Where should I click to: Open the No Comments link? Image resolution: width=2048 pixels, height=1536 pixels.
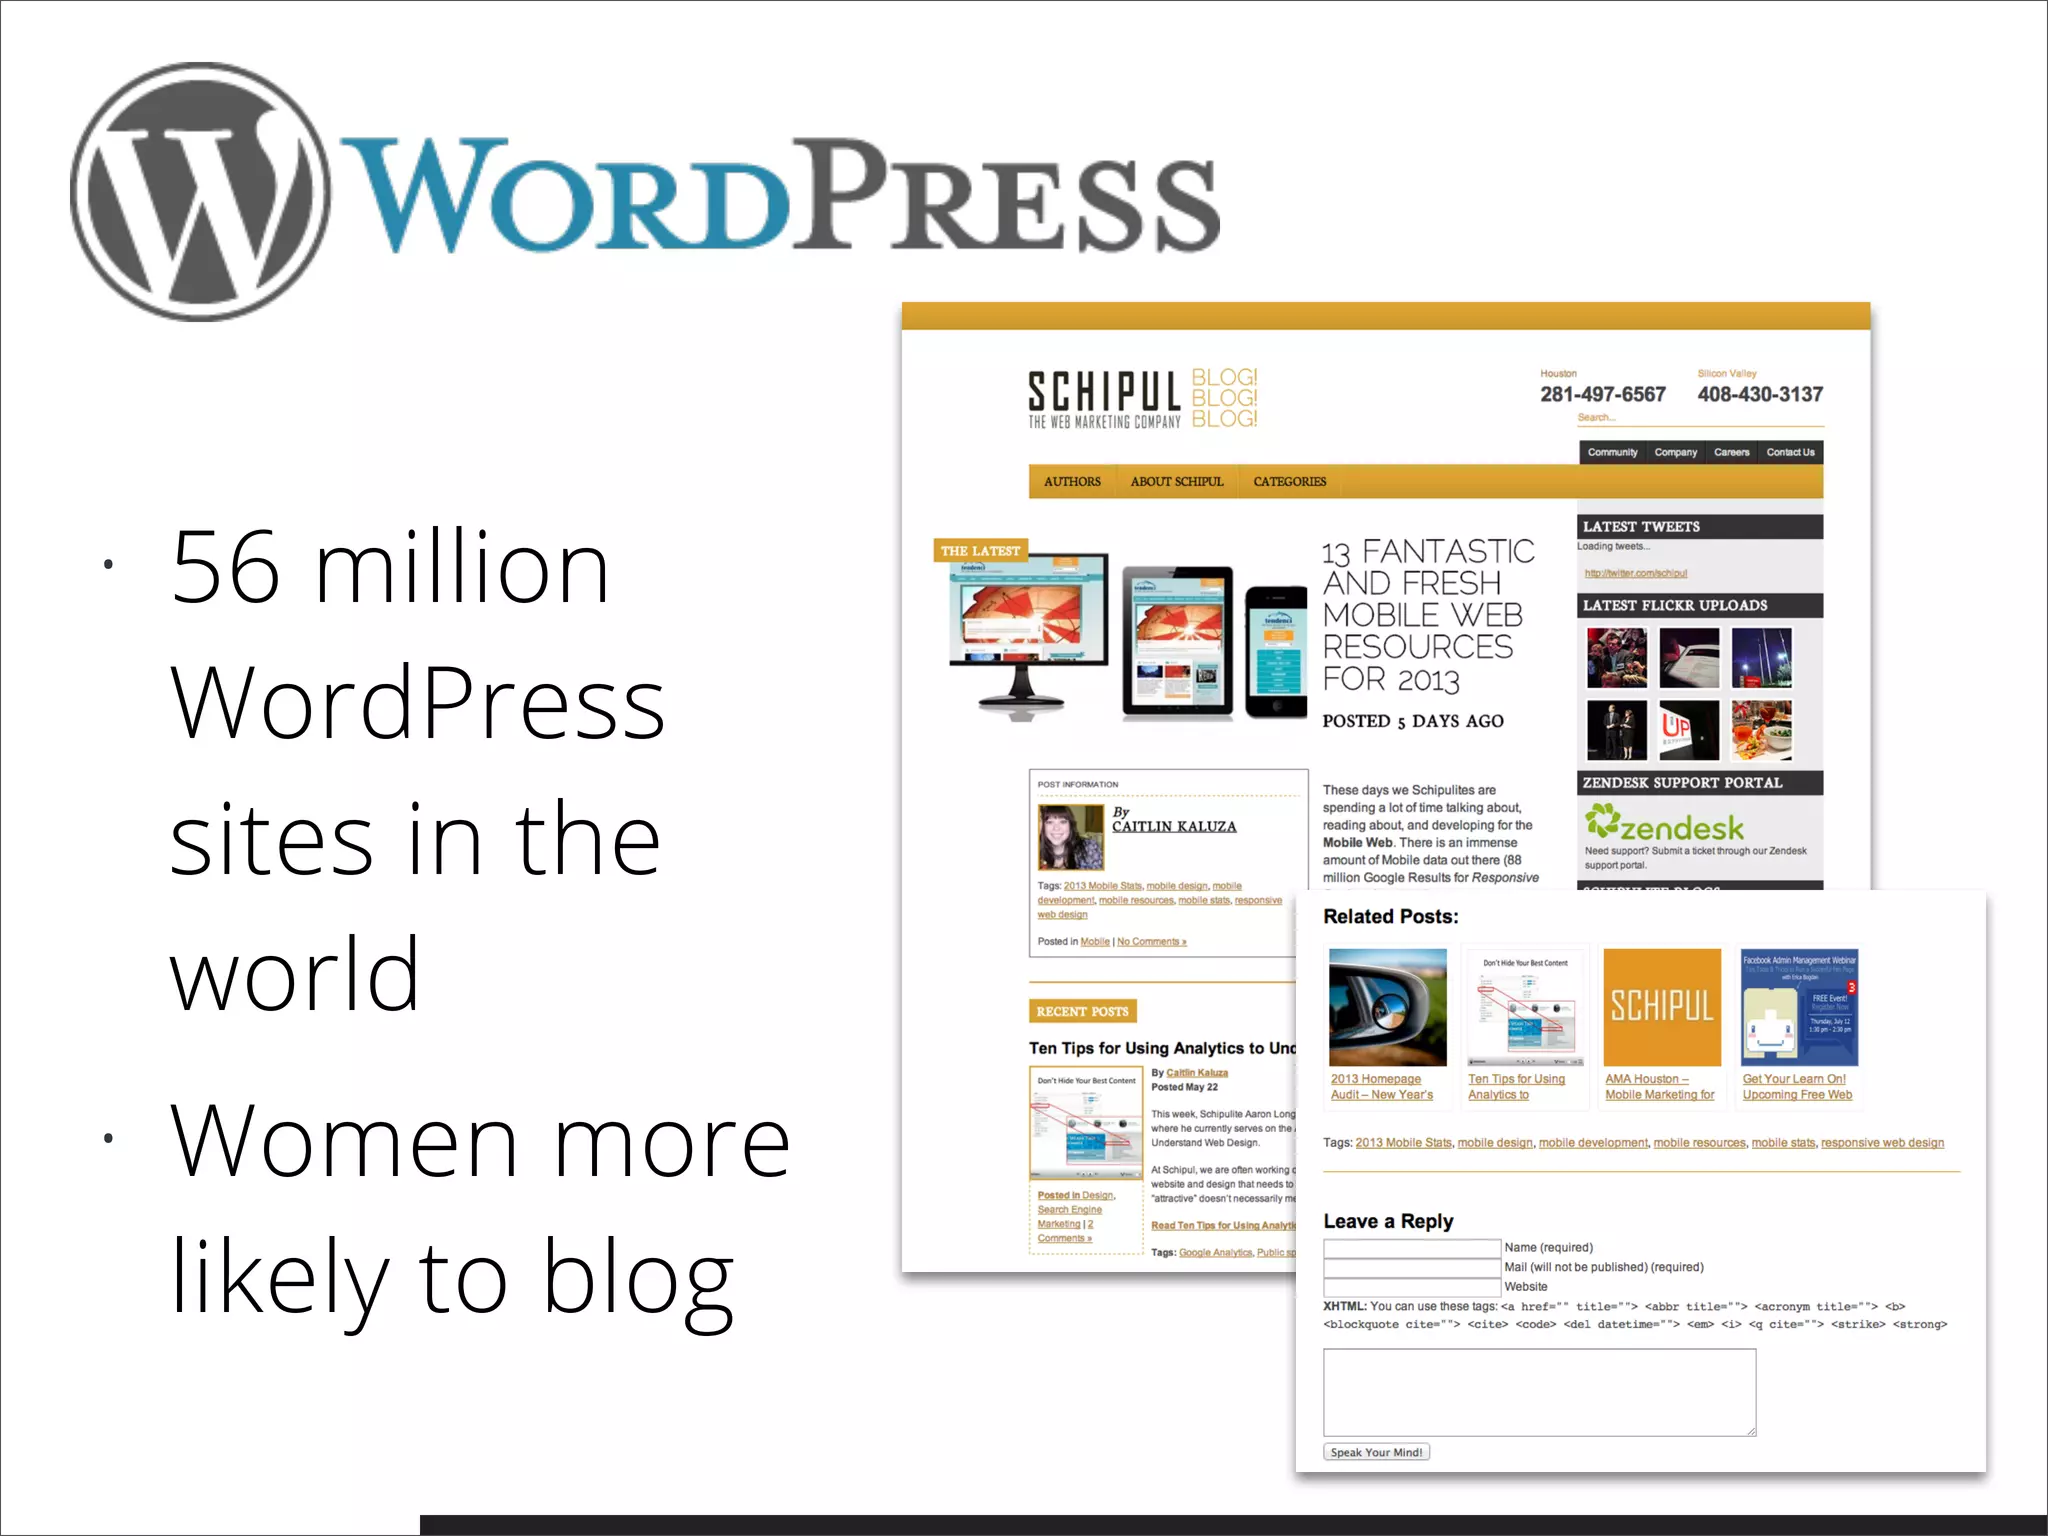[x=1151, y=942]
